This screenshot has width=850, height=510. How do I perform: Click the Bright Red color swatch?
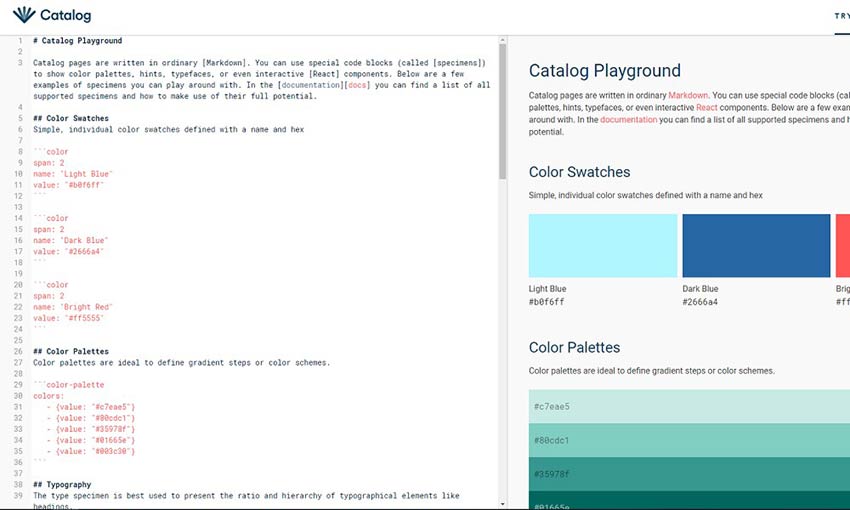click(x=843, y=246)
